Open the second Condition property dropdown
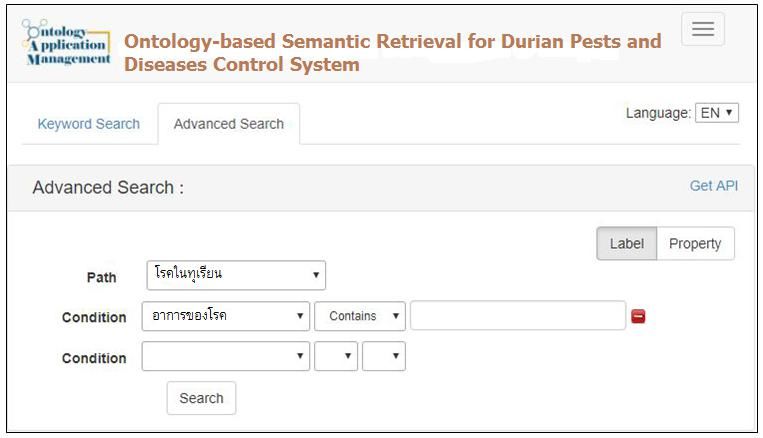This screenshot has height=438, width=763. click(x=226, y=356)
